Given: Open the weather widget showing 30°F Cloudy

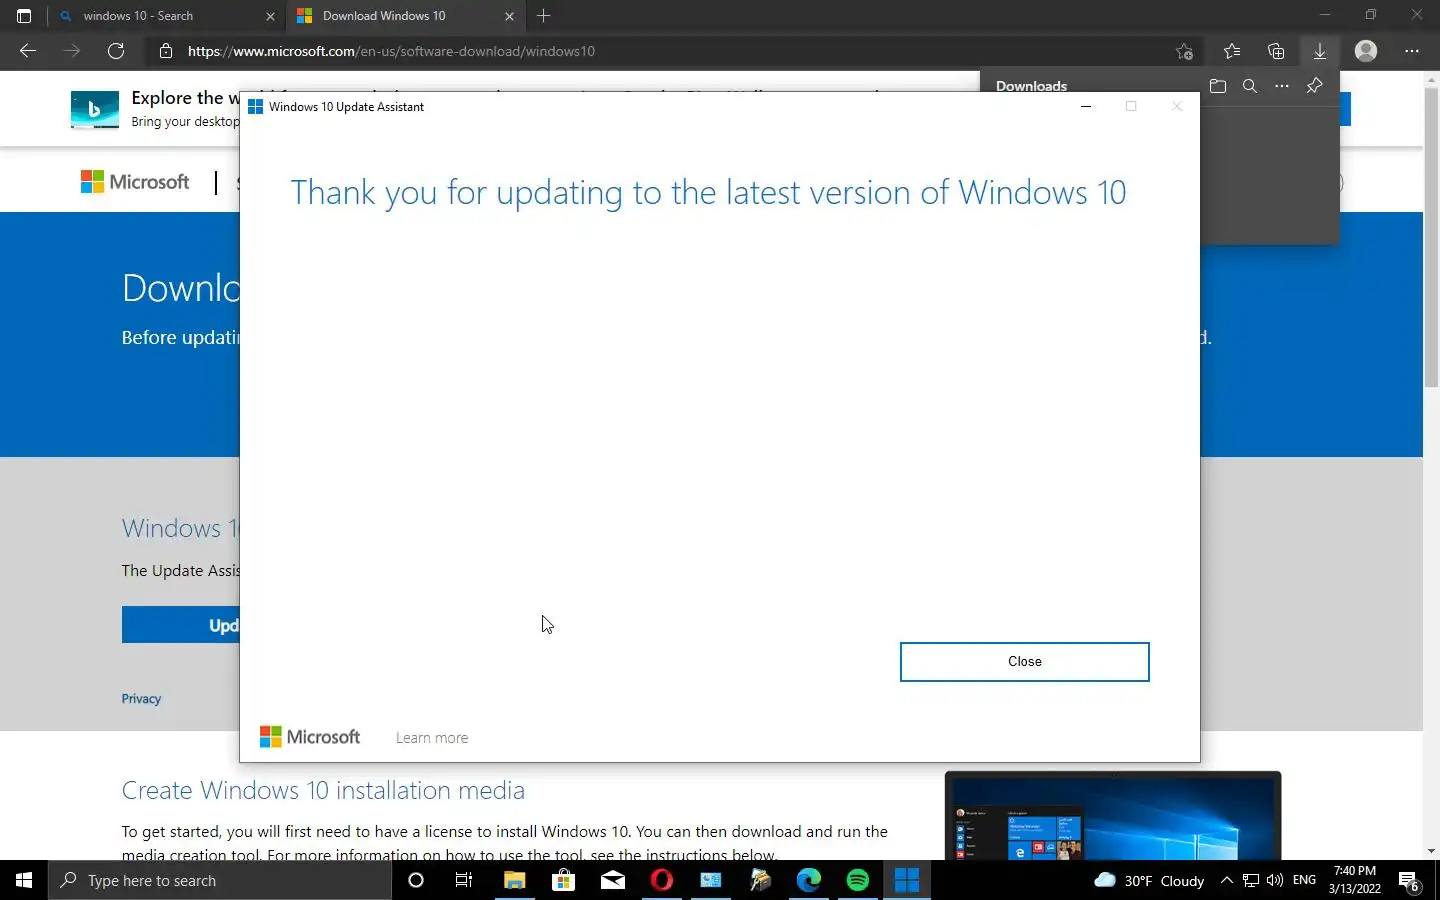Looking at the screenshot, I should pos(1149,880).
